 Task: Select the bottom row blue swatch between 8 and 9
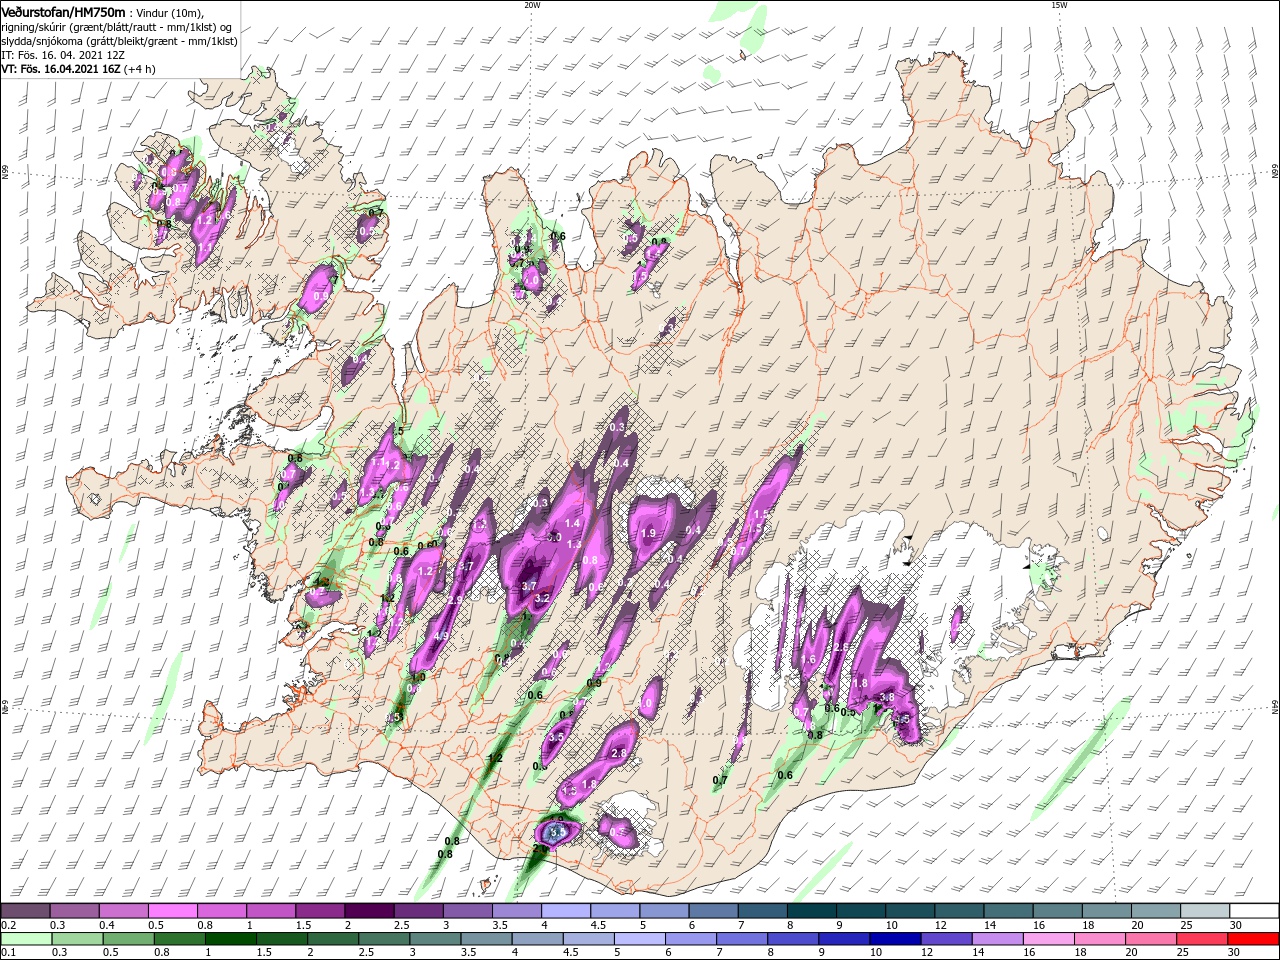794,939
